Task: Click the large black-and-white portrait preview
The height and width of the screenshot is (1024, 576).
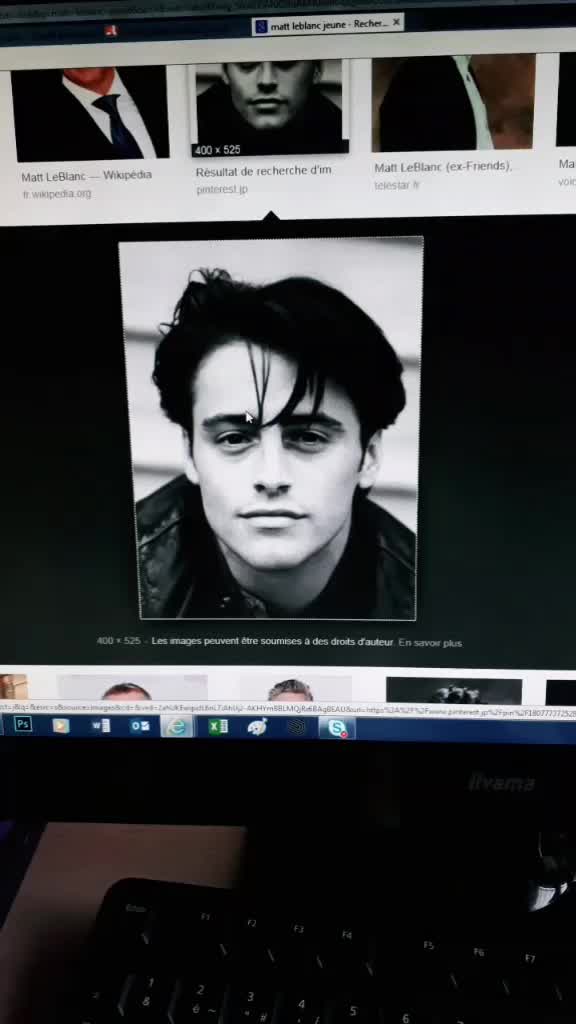Action: 273,428
